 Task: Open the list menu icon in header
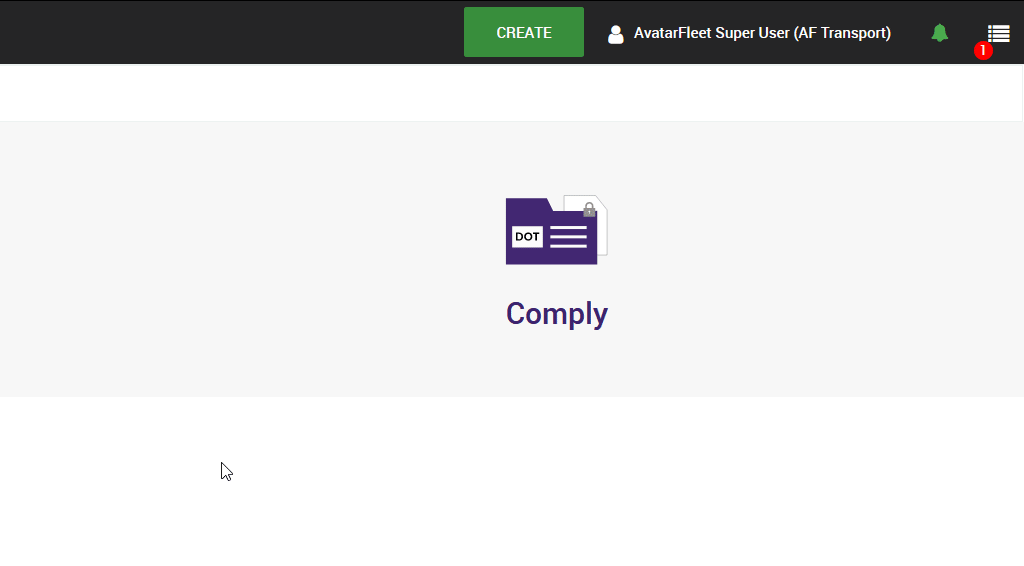click(999, 33)
